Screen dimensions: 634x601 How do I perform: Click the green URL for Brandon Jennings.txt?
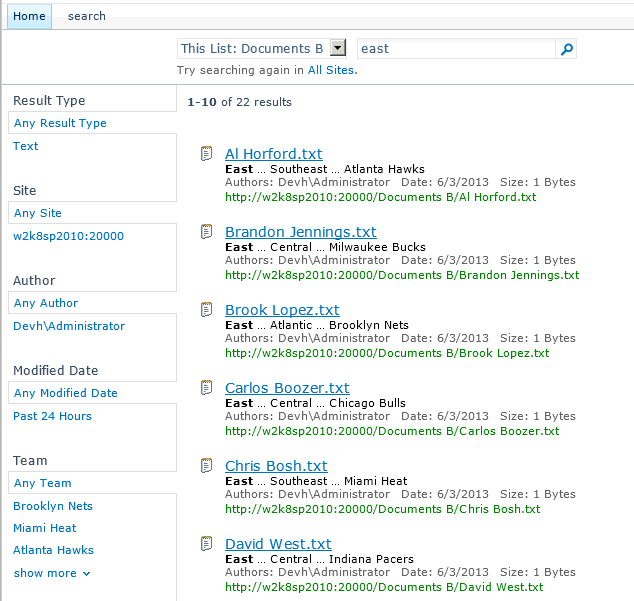click(x=402, y=275)
